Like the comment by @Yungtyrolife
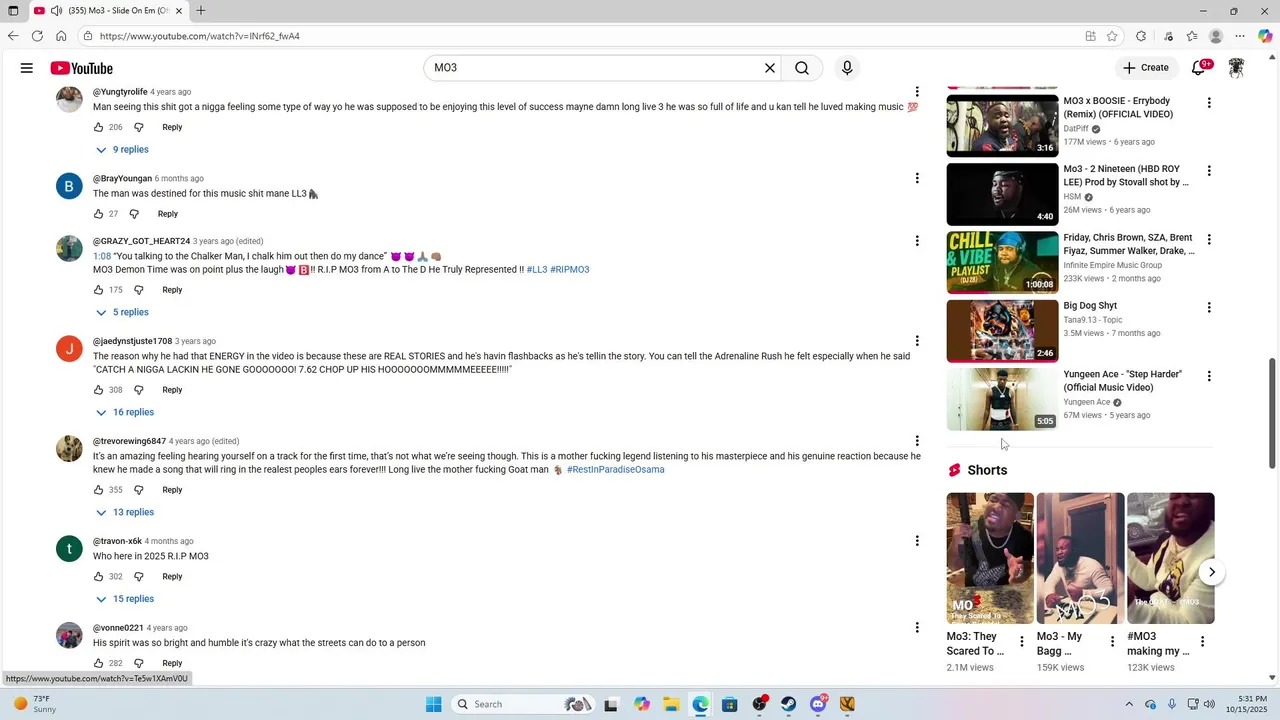The height and width of the screenshot is (720, 1280). pos(98,127)
